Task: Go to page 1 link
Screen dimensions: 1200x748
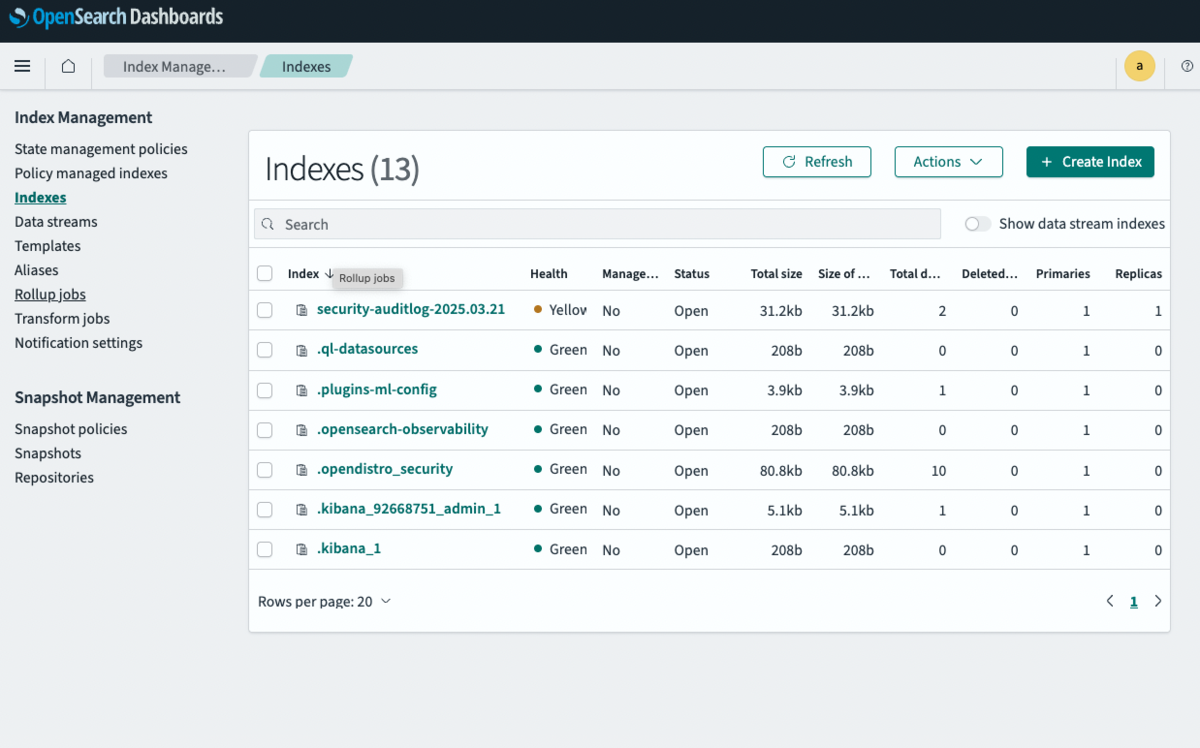Action: tap(1134, 602)
